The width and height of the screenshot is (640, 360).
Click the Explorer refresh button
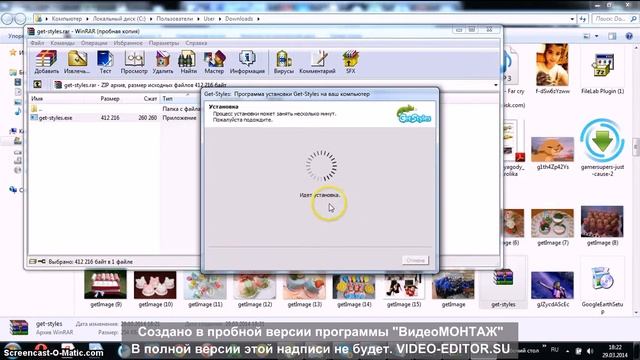point(582,19)
